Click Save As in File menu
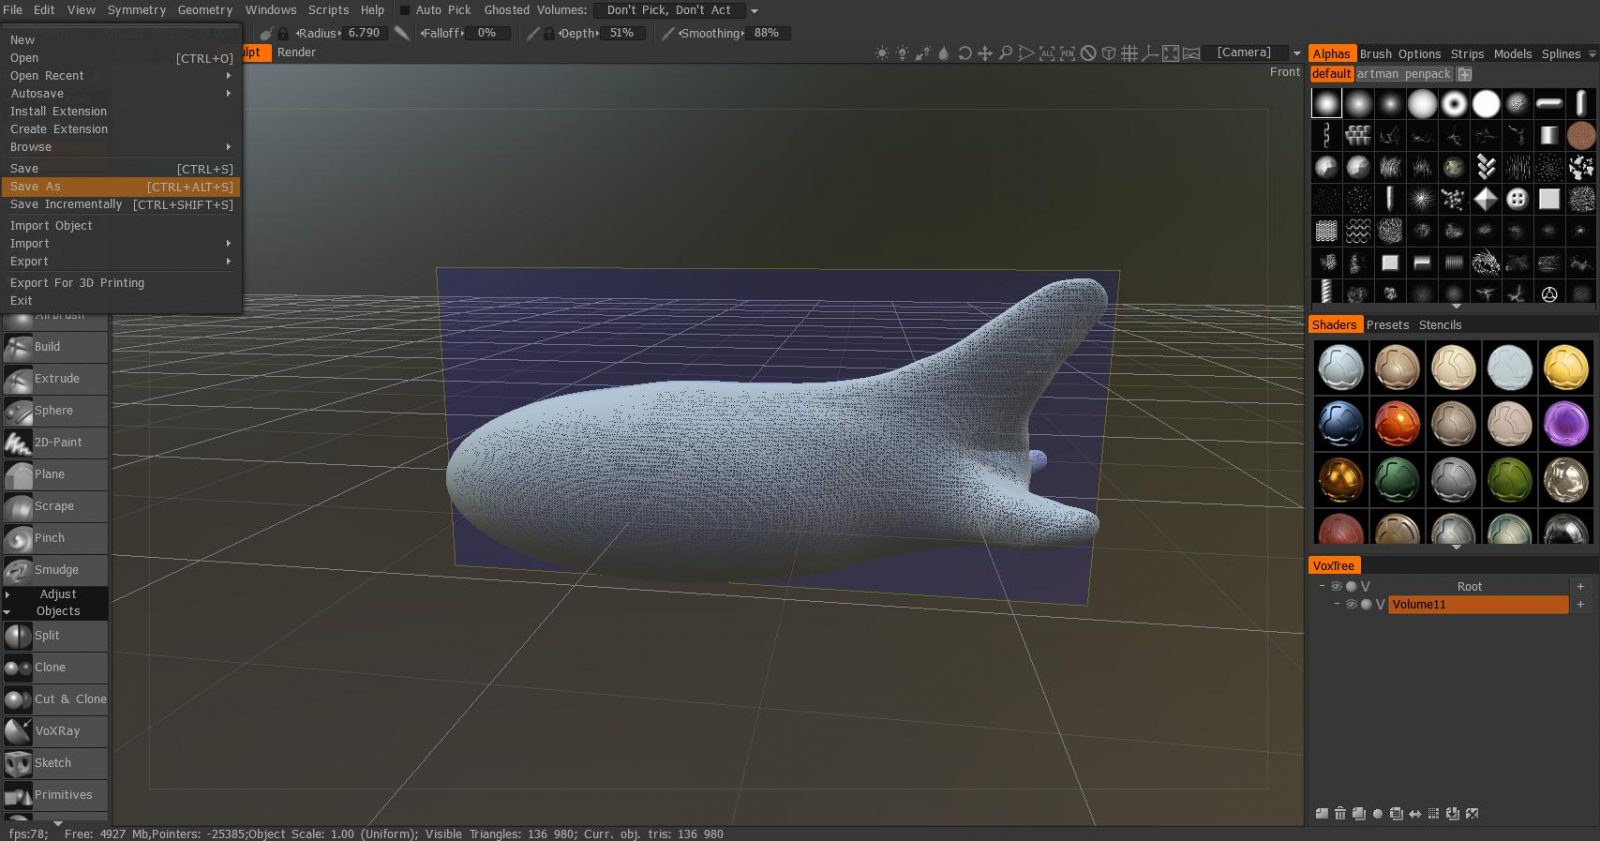This screenshot has height=841, width=1600. tap(121, 187)
